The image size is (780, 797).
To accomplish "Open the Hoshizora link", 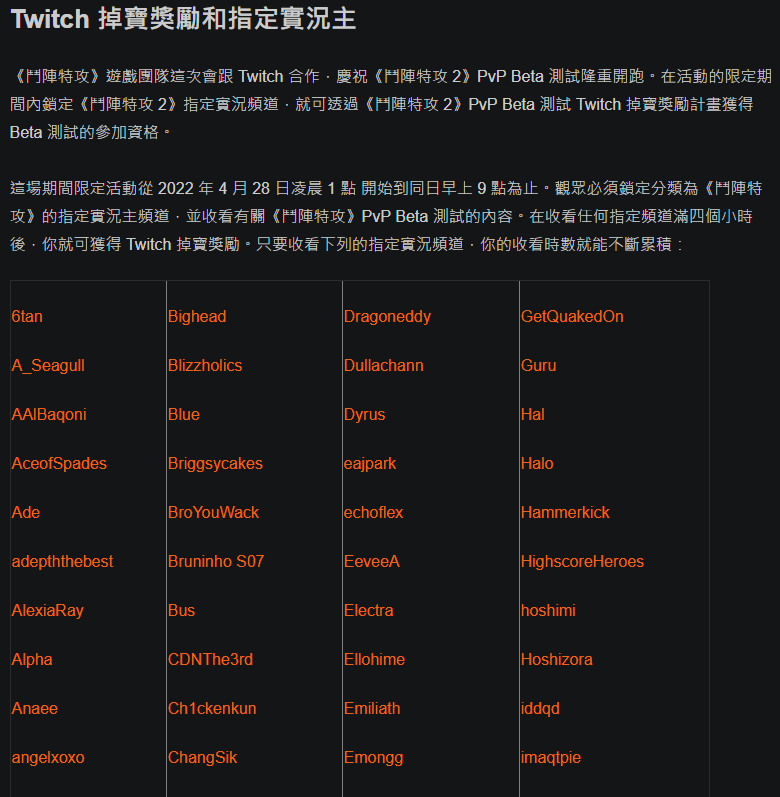I will pyautogui.click(x=556, y=659).
